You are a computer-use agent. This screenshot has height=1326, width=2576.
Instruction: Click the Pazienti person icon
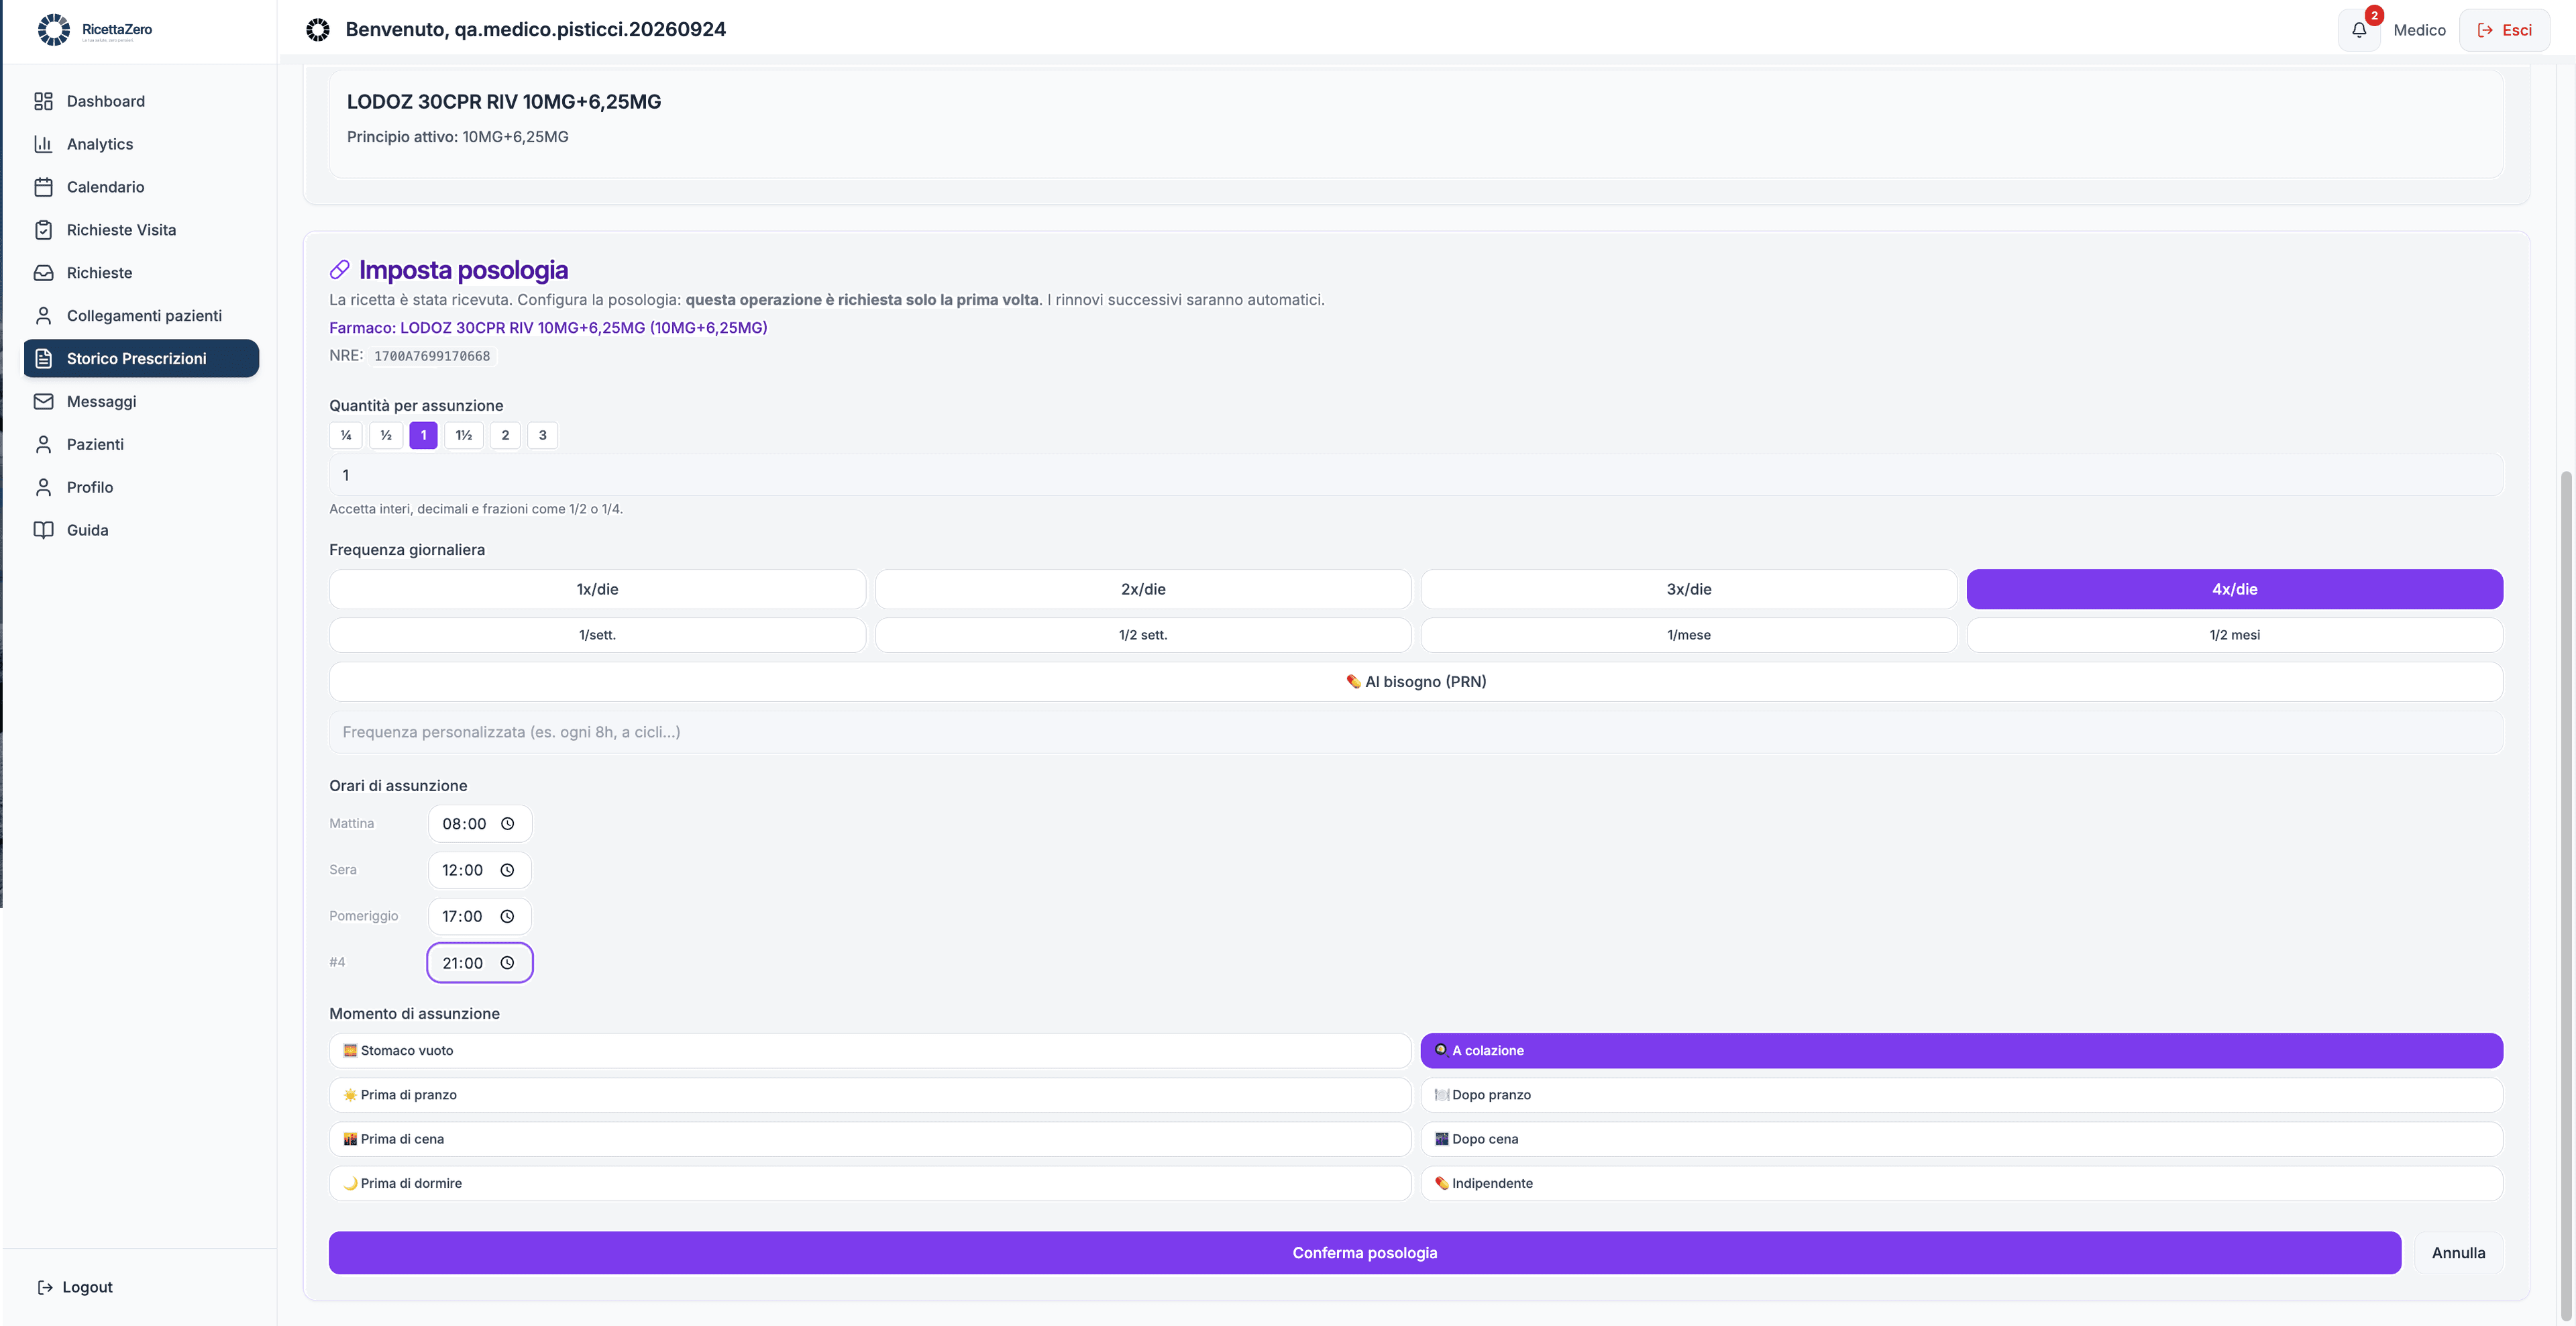(x=43, y=444)
